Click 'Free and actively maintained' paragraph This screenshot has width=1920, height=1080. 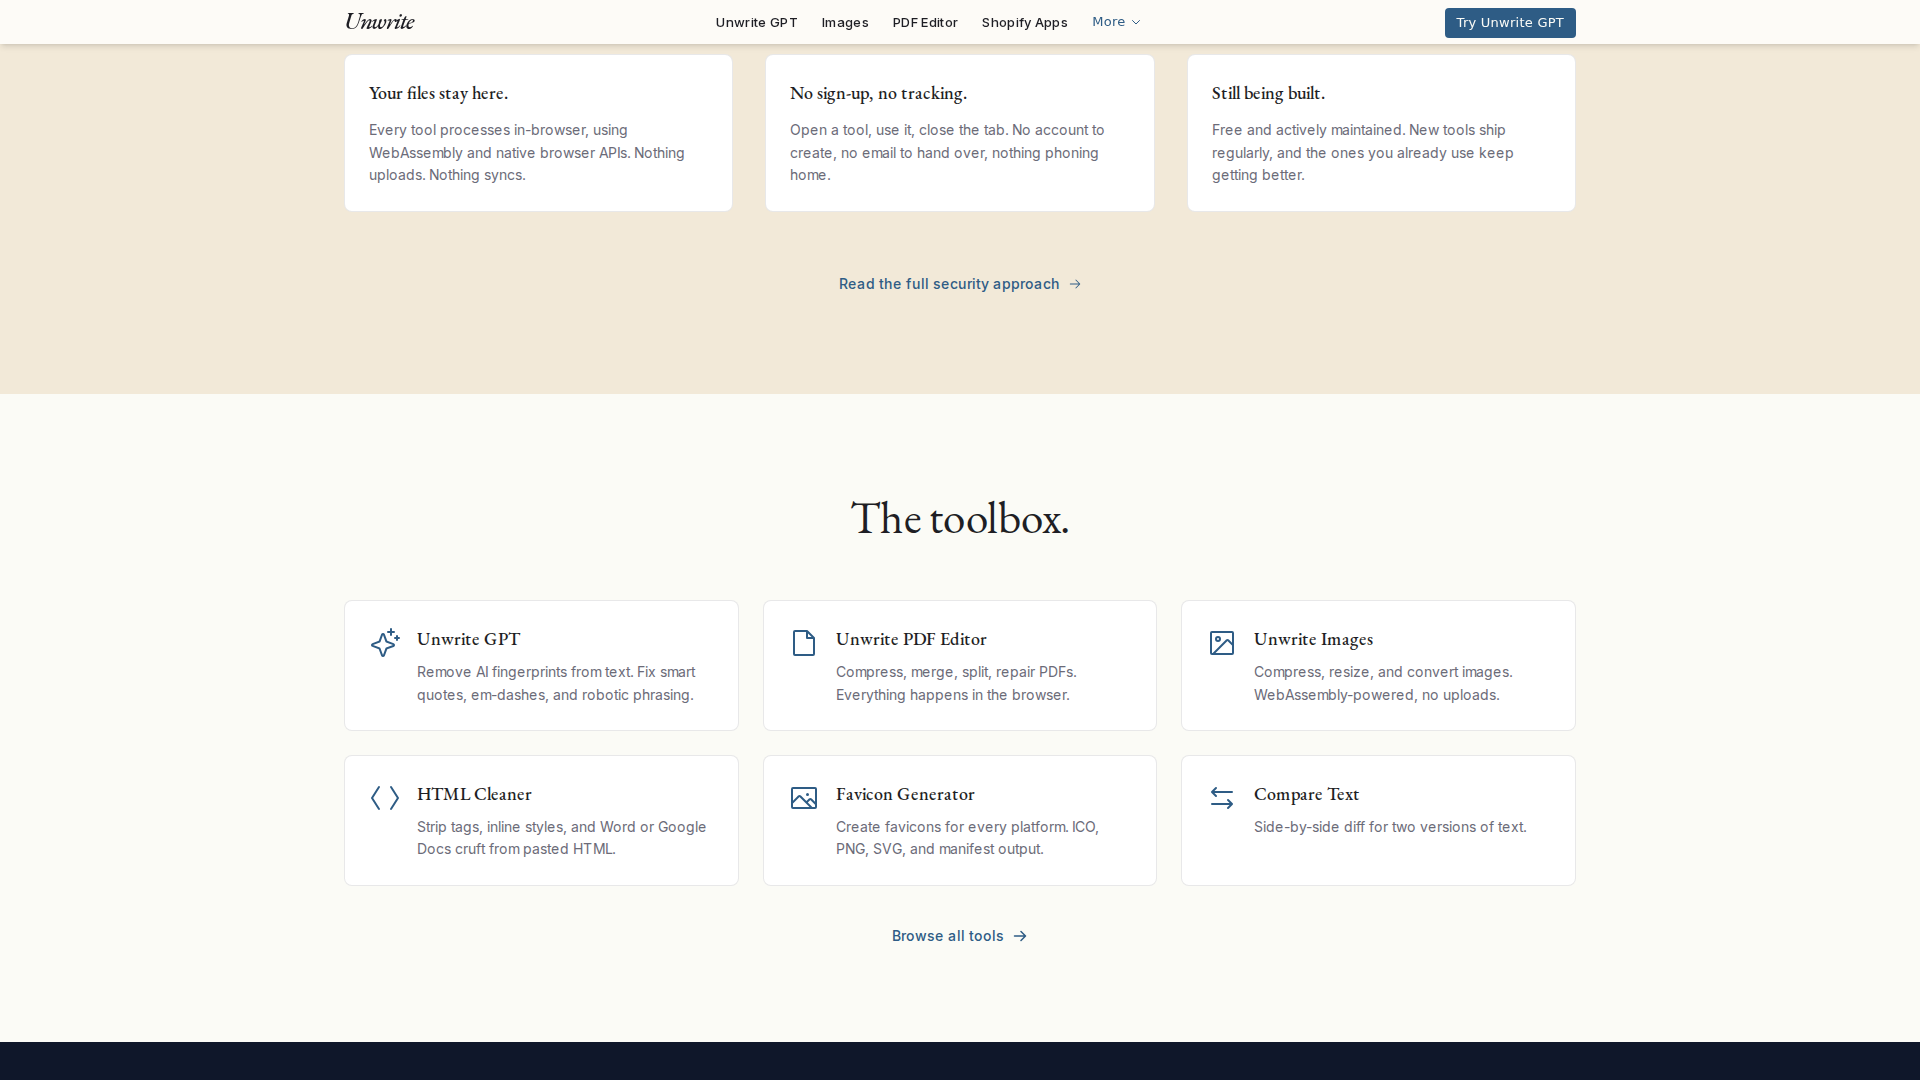1363,152
